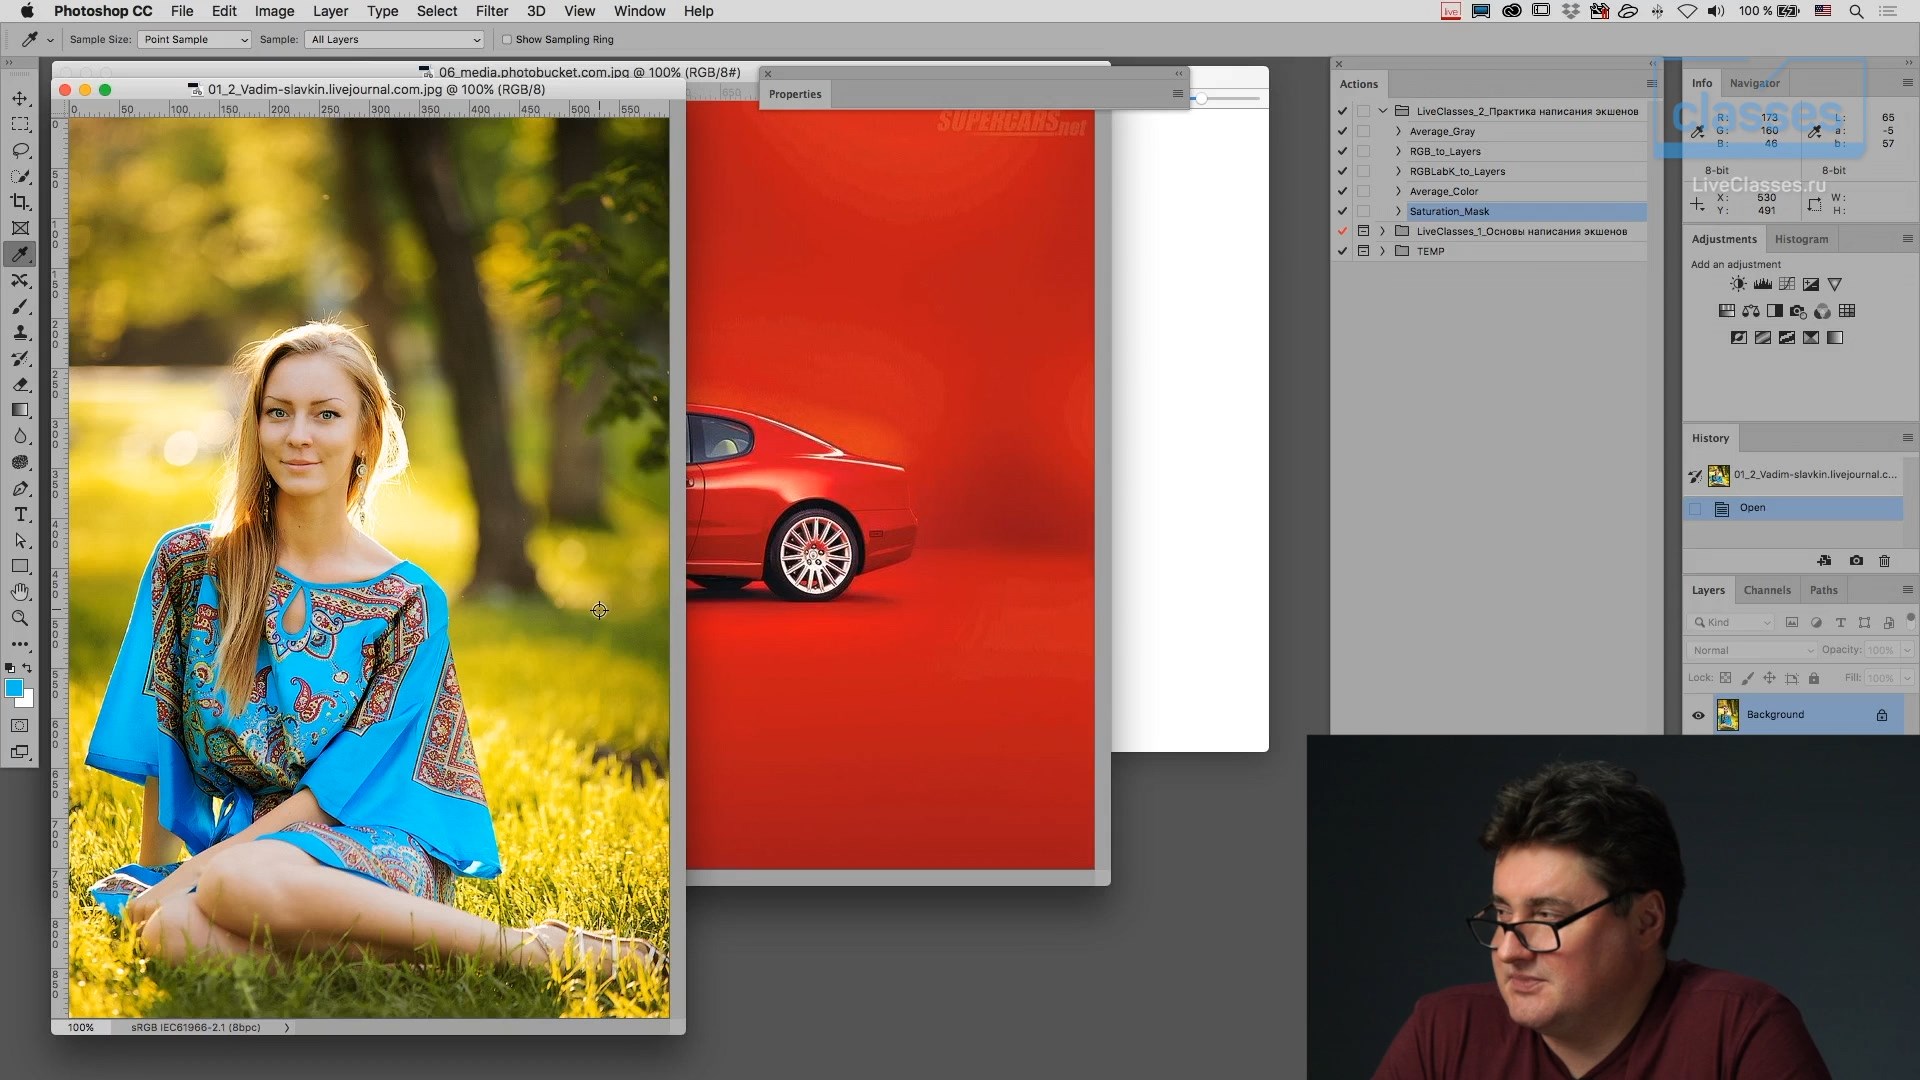Select the Healing Patch tool

tap(20, 280)
